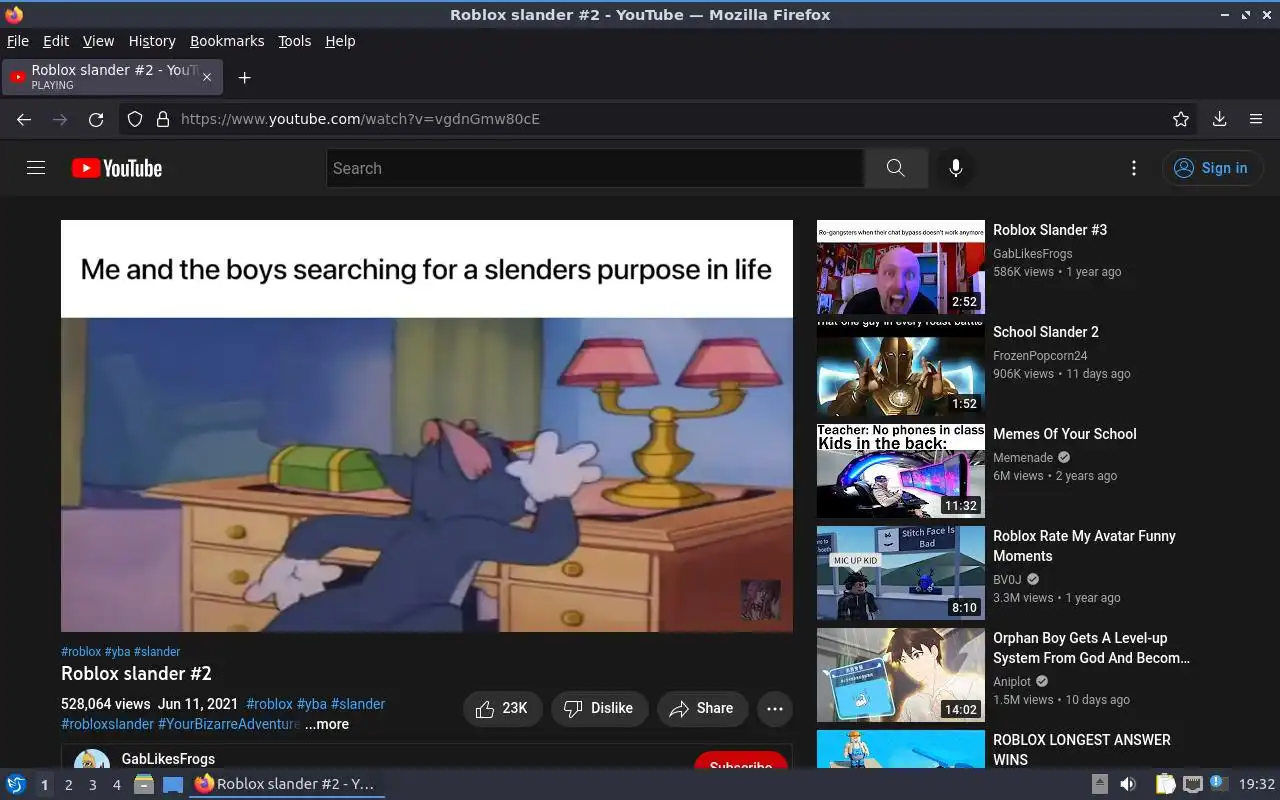Open the View menu

click(98, 41)
